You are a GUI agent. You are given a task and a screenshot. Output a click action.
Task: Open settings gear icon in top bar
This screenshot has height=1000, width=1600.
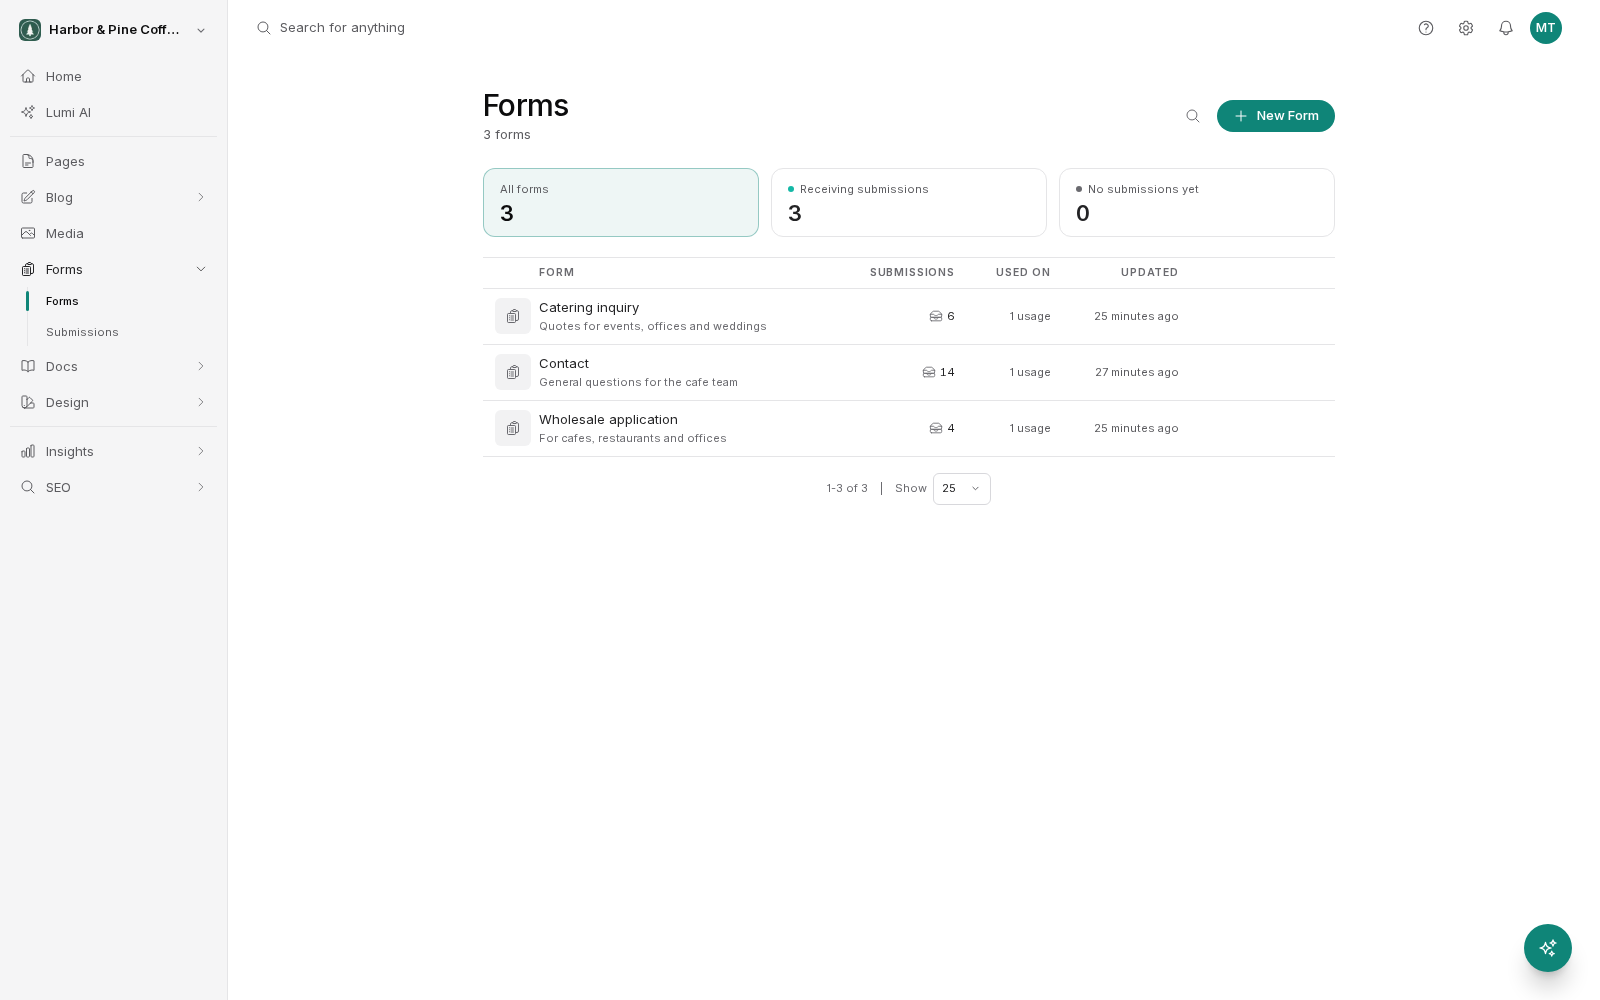point(1466,28)
